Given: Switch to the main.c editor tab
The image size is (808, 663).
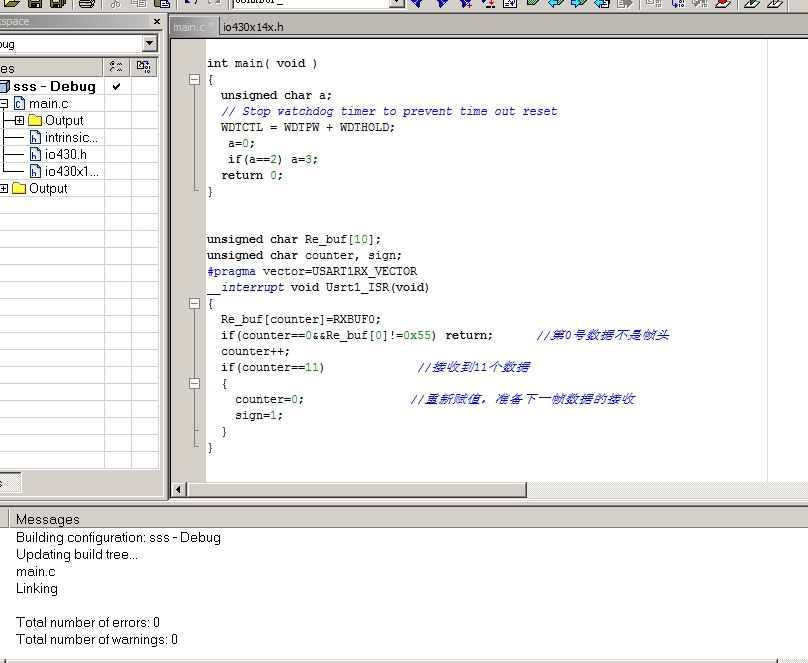Looking at the screenshot, I should (x=194, y=27).
